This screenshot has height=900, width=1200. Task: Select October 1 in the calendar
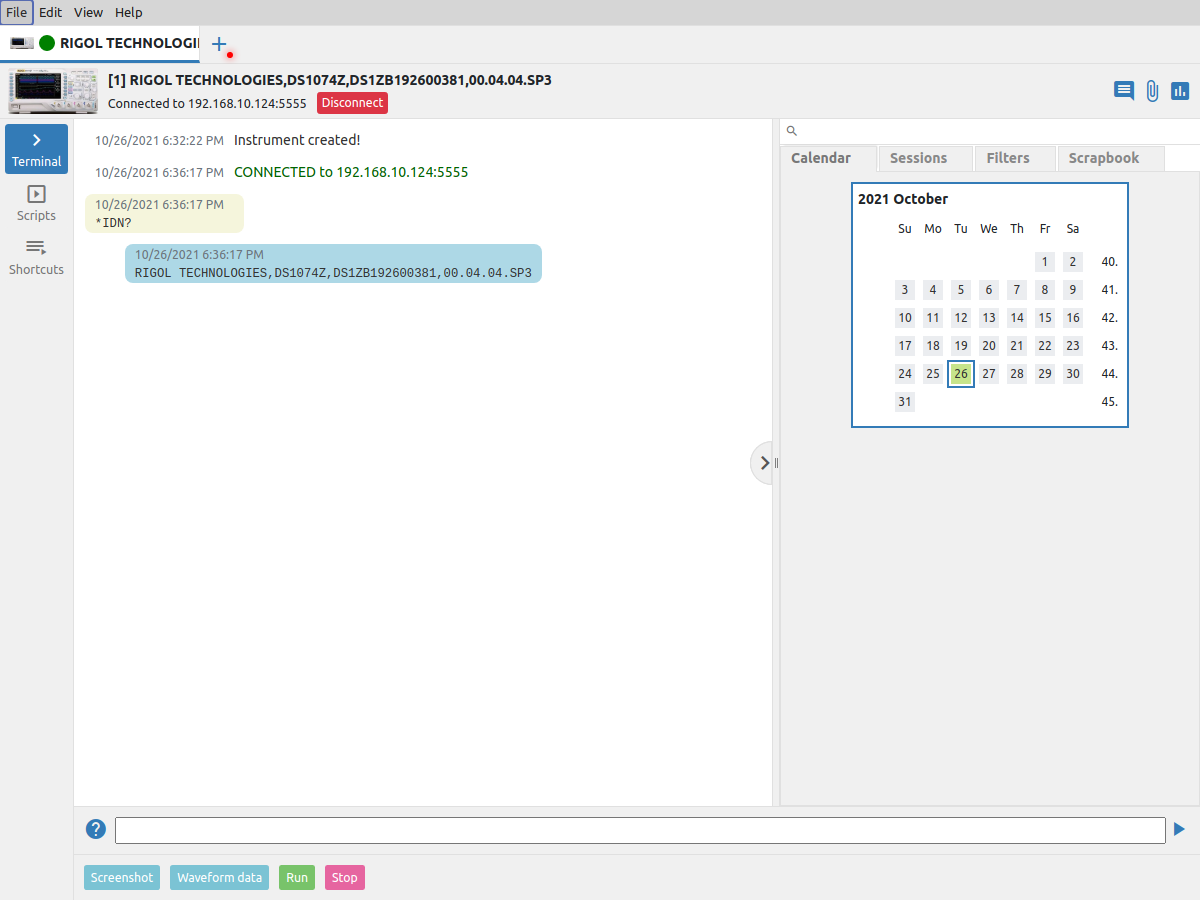(x=1045, y=262)
